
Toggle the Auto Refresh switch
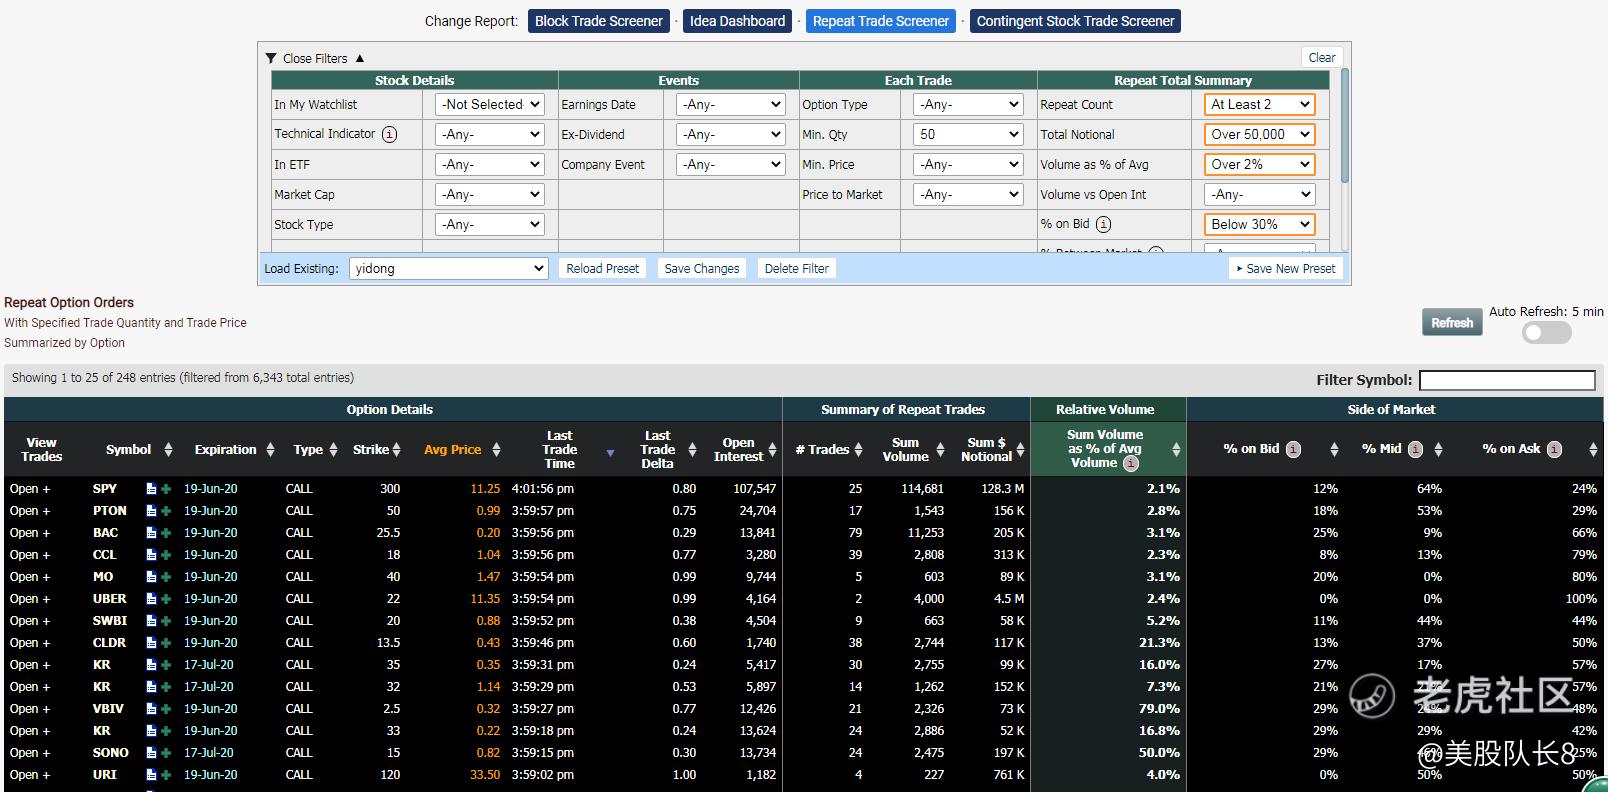point(1546,332)
